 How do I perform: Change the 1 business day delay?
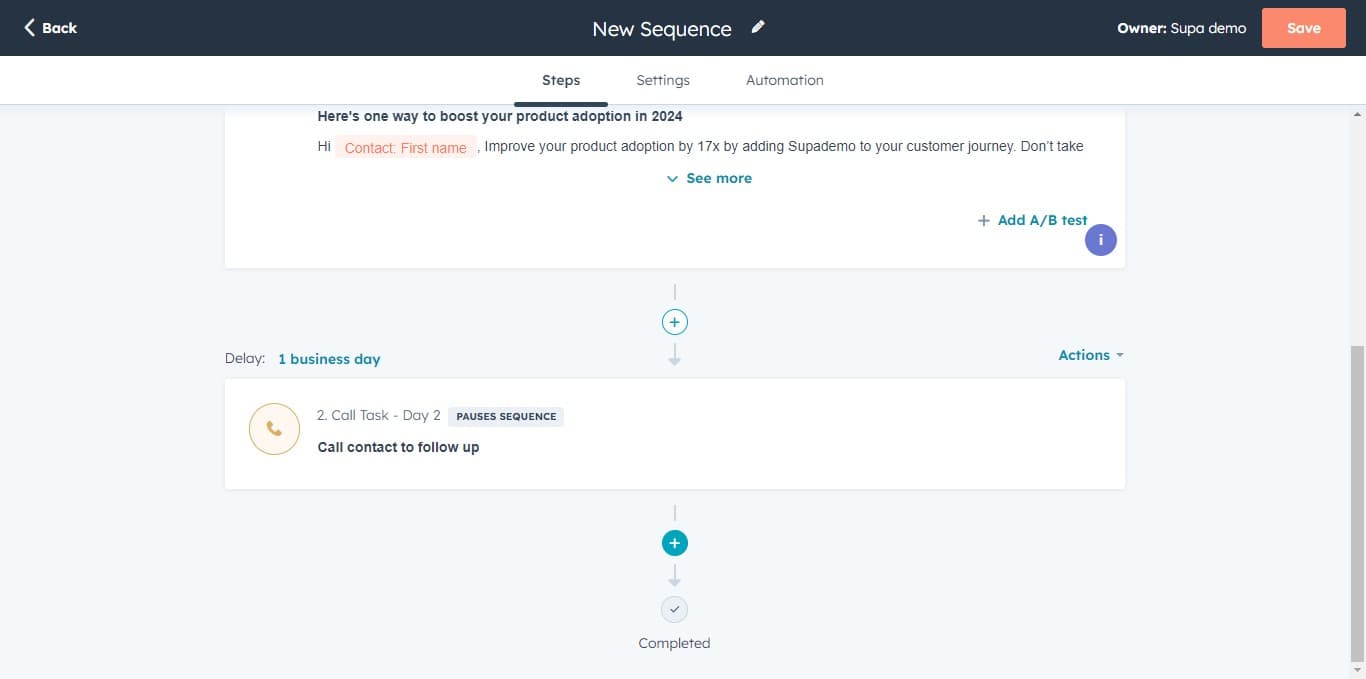pos(329,359)
